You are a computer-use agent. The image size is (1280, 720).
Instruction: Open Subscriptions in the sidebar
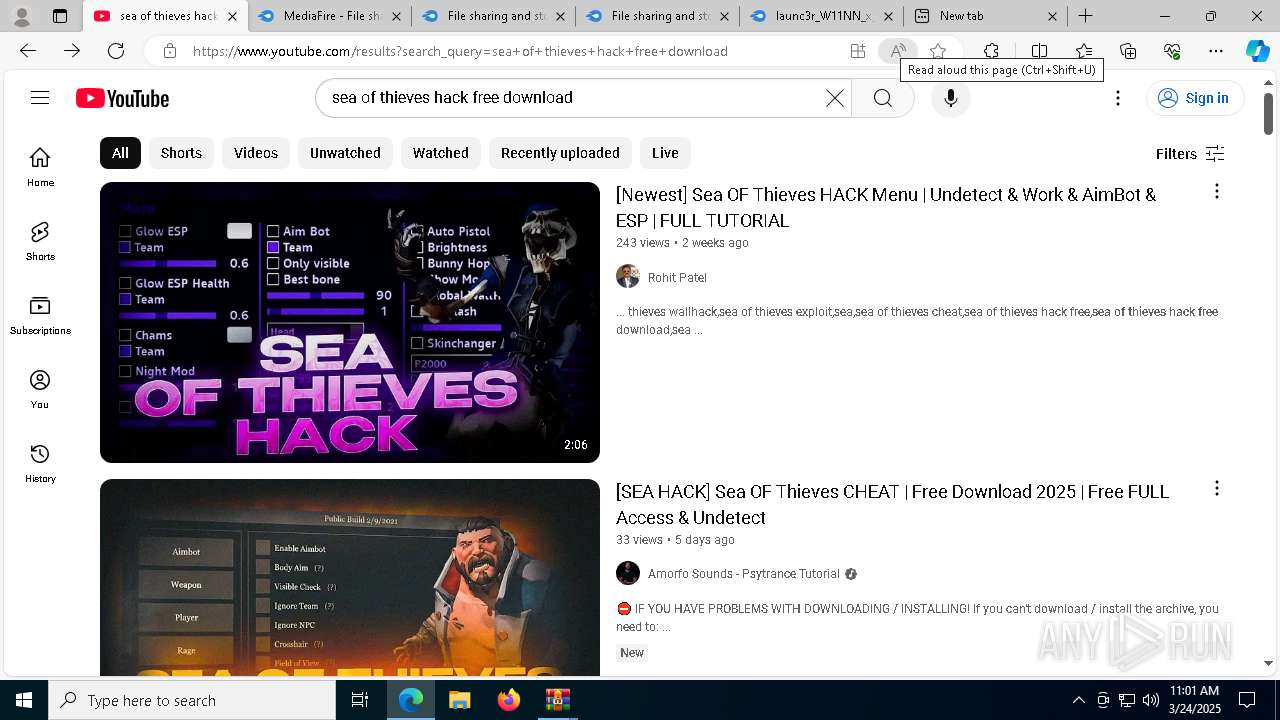click(40, 315)
